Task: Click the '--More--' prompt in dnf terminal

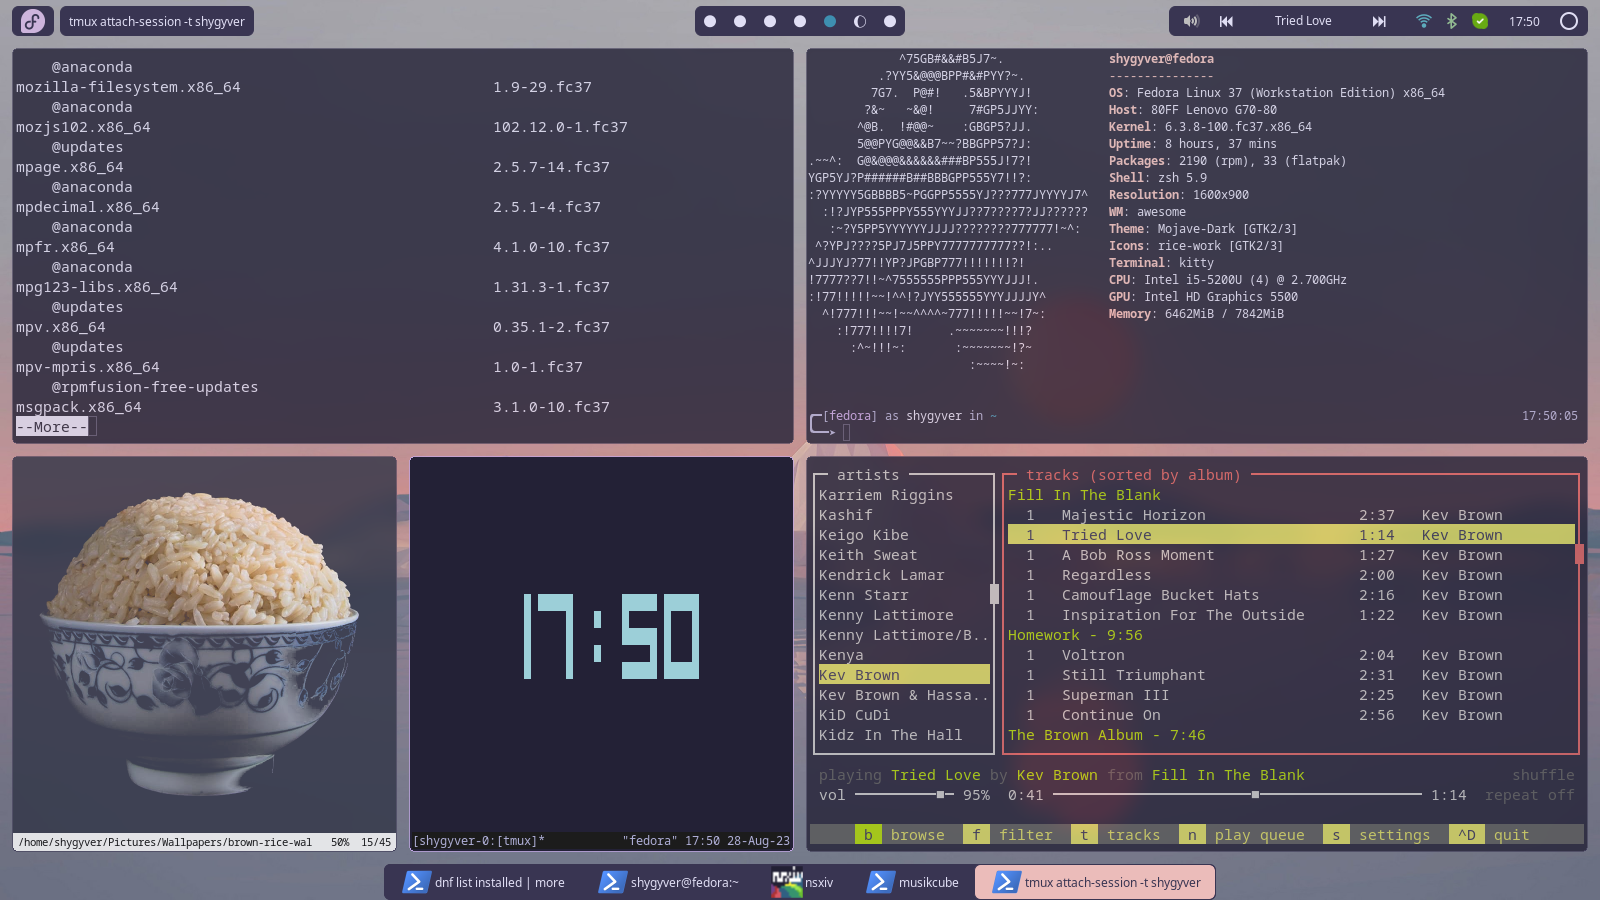Action: point(52,427)
